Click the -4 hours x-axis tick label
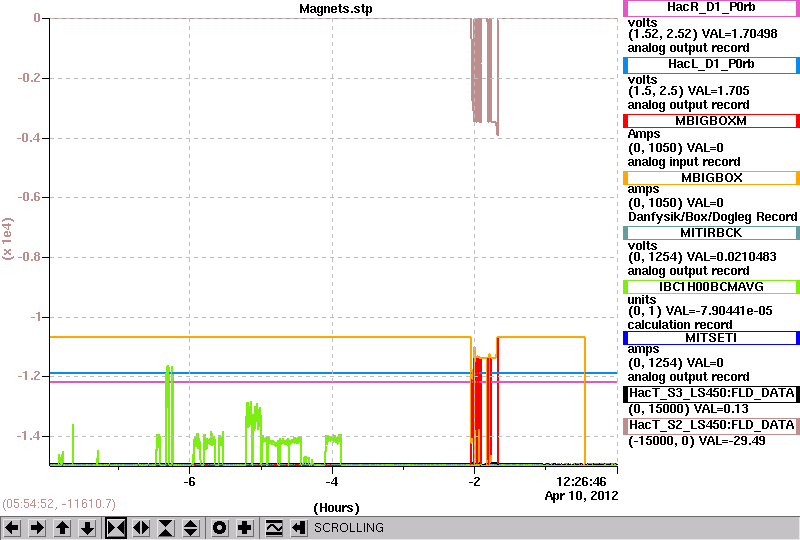800x540 pixels. point(332,482)
